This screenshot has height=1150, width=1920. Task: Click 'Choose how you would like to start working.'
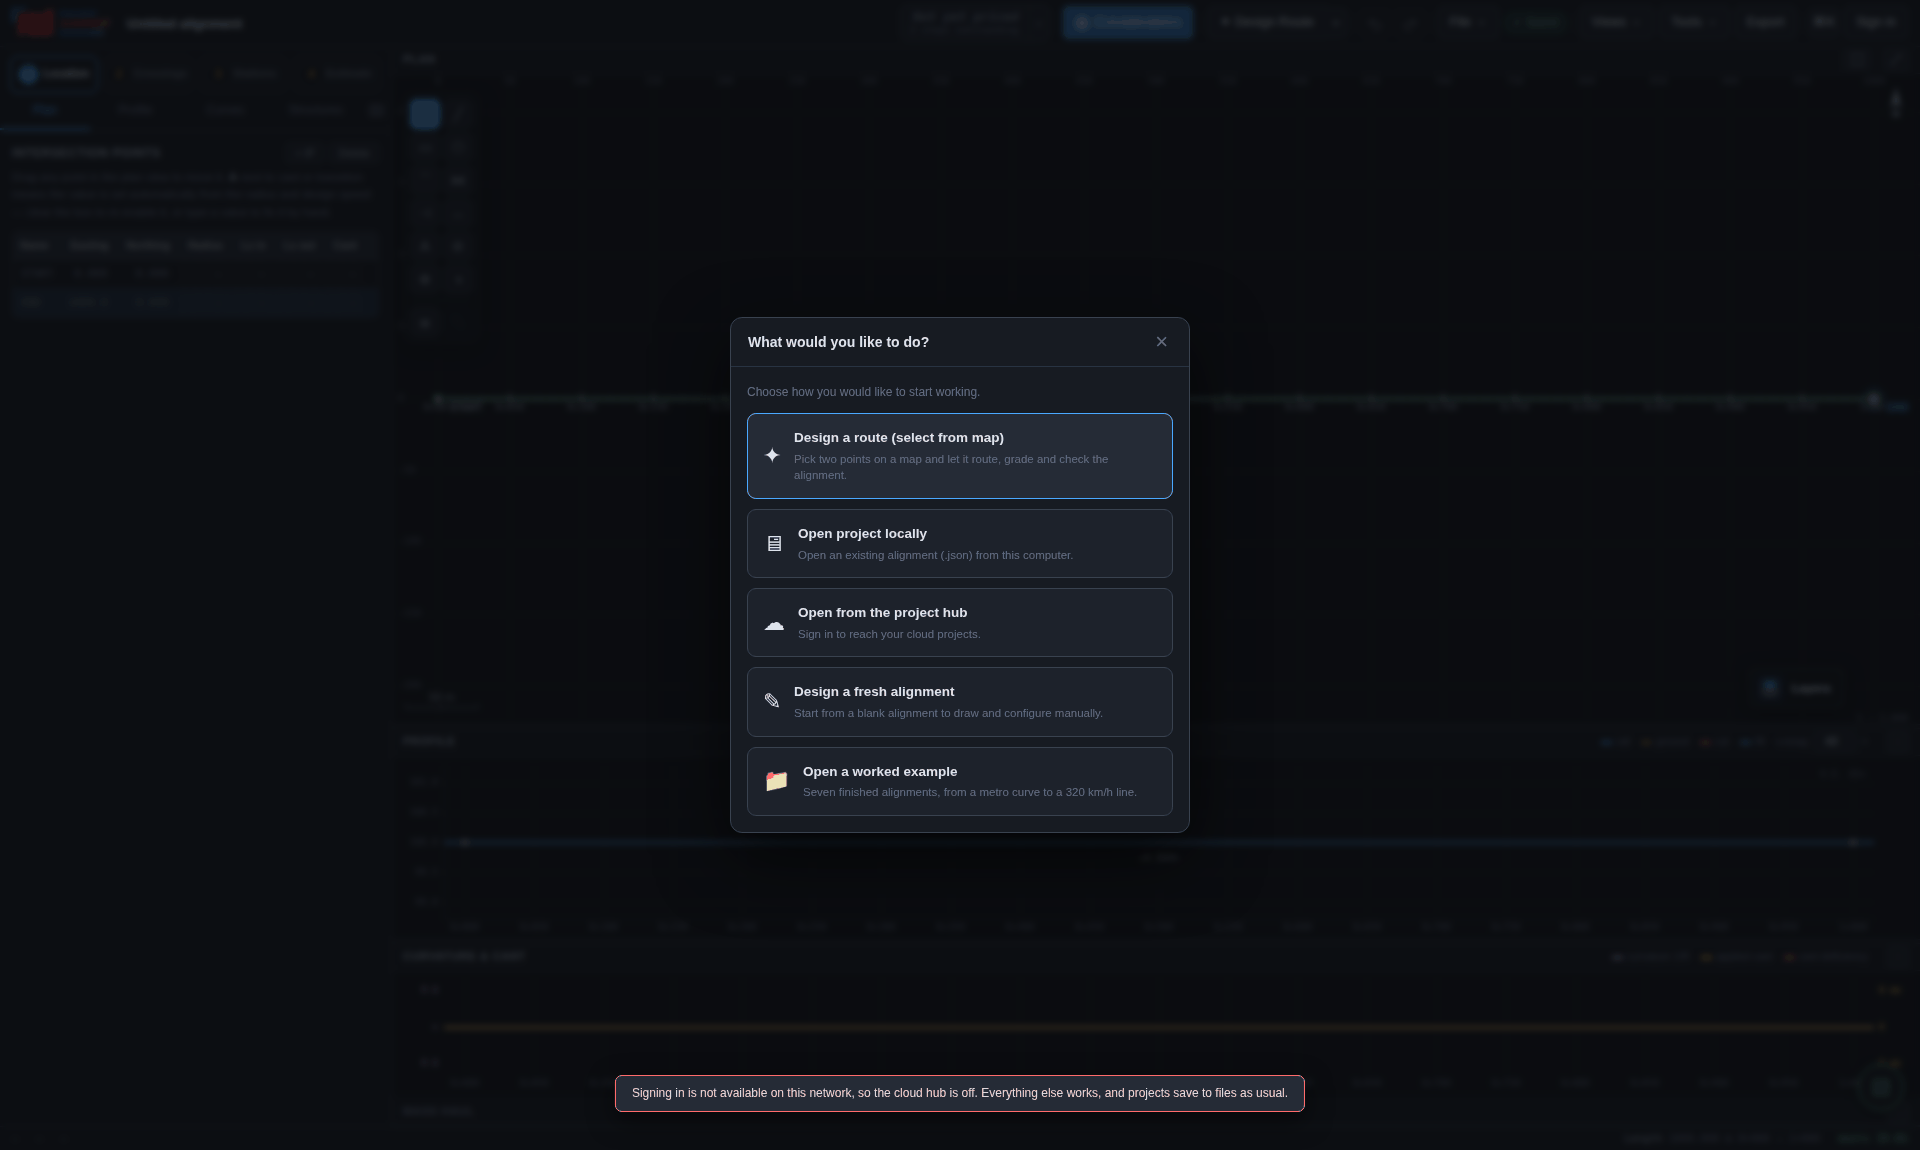863,392
